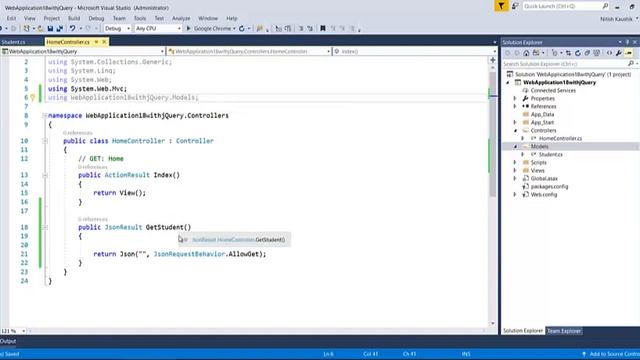Switch to the Student.cs editor tab
The image size is (640, 360).
click(x=13, y=42)
